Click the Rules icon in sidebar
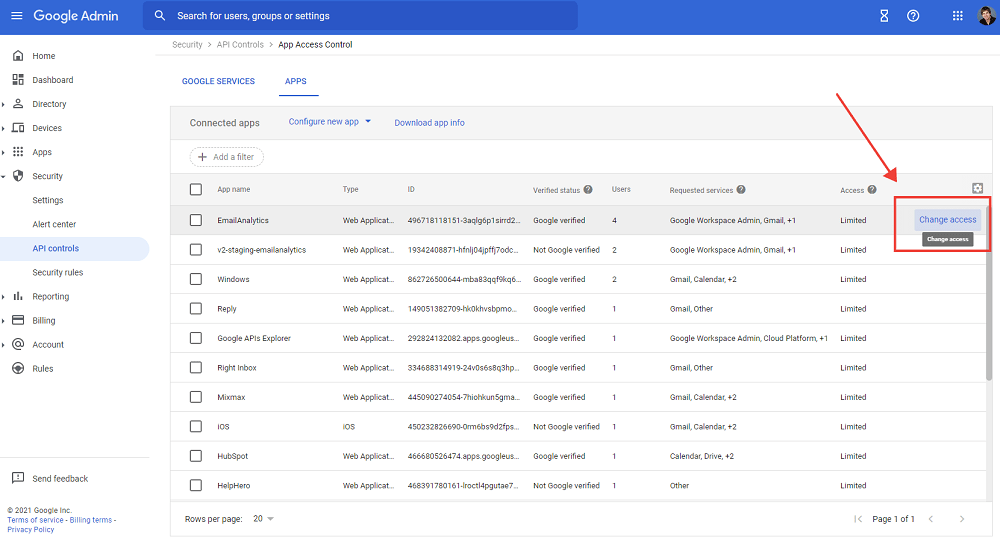The image size is (1000, 540). pos(18,369)
